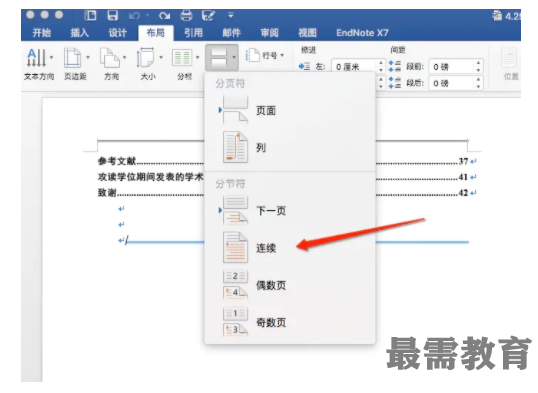Expand the Undo history dropdown arrow
Viewport: 538px width, 393px height.
(x=148, y=15)
